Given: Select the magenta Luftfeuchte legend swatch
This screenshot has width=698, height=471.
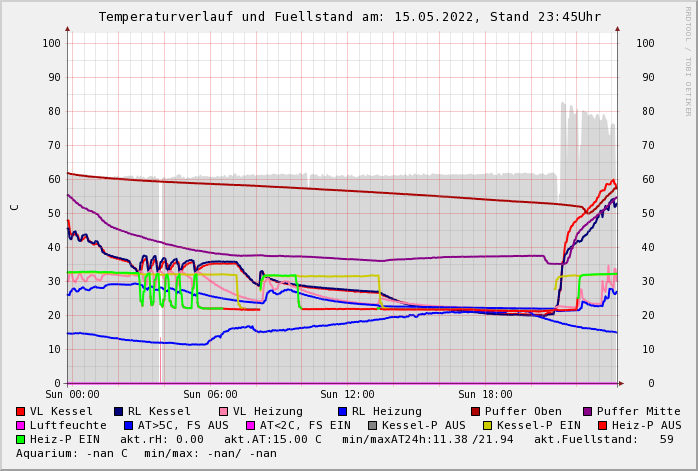Looking at the screenshot, I should (x=21, y=426).
